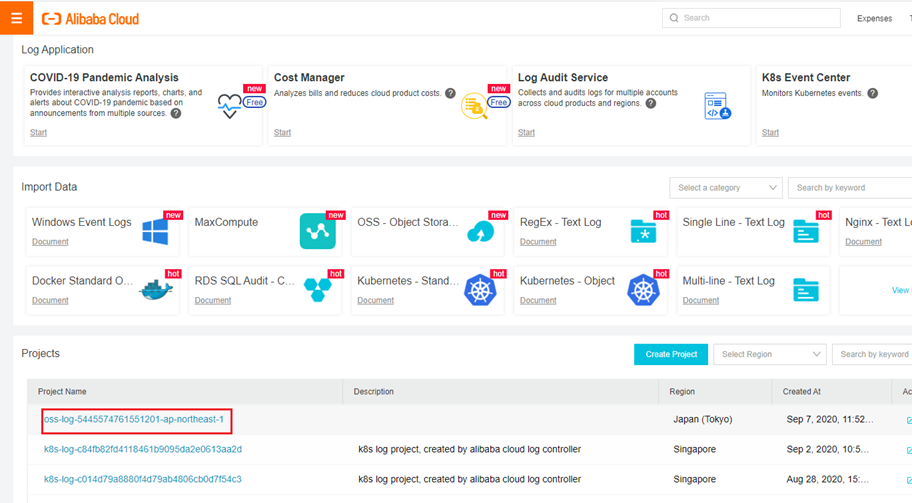Start the K8s Event Center app
This screenshot has width=912, height=503.
tap(770, 133)
